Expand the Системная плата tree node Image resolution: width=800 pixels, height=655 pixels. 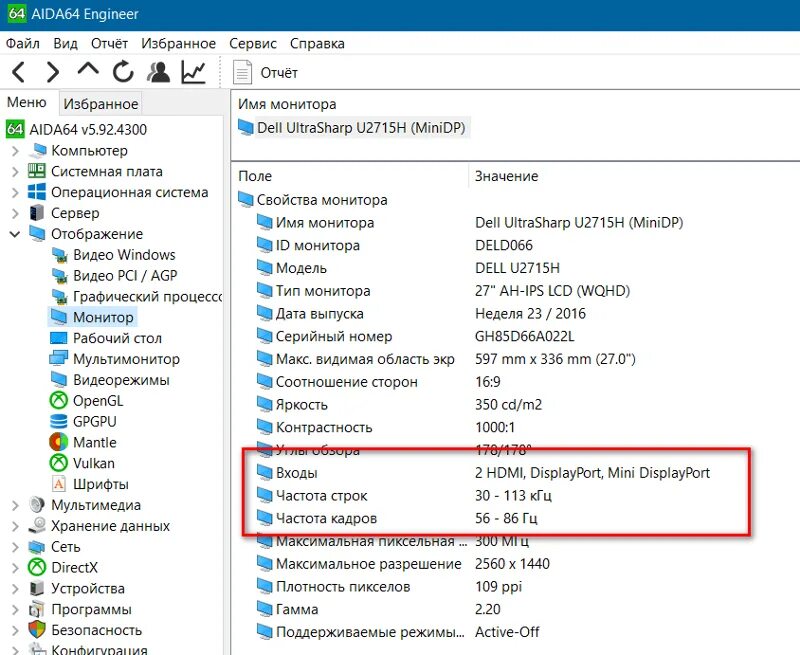tap(15, 172)
